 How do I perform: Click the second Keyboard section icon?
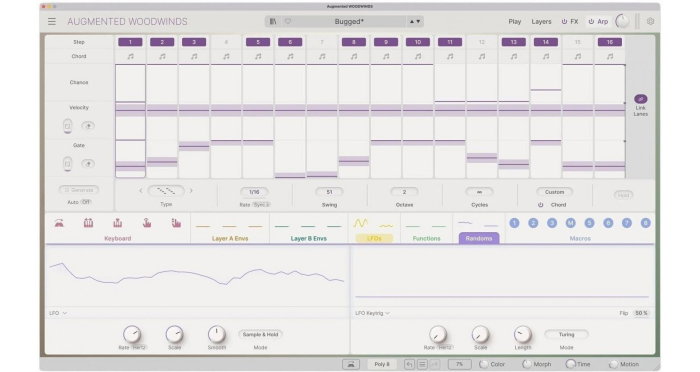coord(88,223)
